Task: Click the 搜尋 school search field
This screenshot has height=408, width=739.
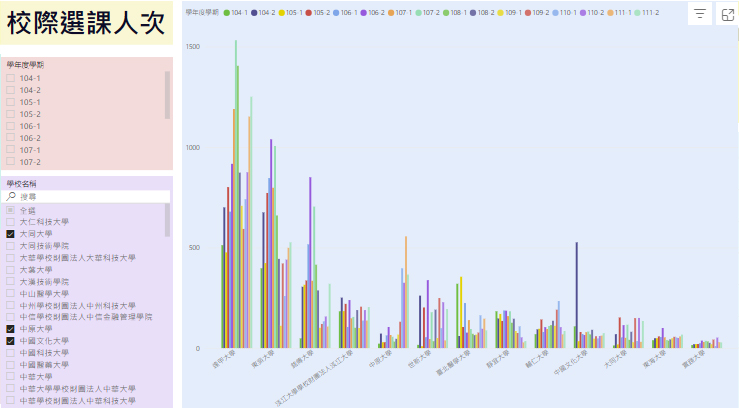Action: (90, 197)
